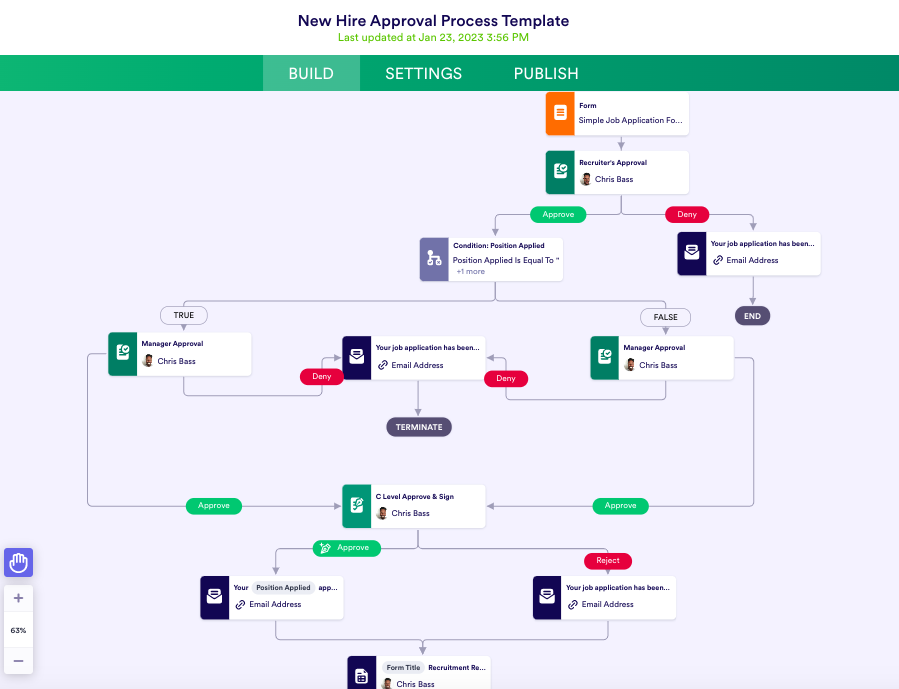This screenshot has height=689, width=899.
Task: Select the BUILD tab
Action: pos(311,73)
